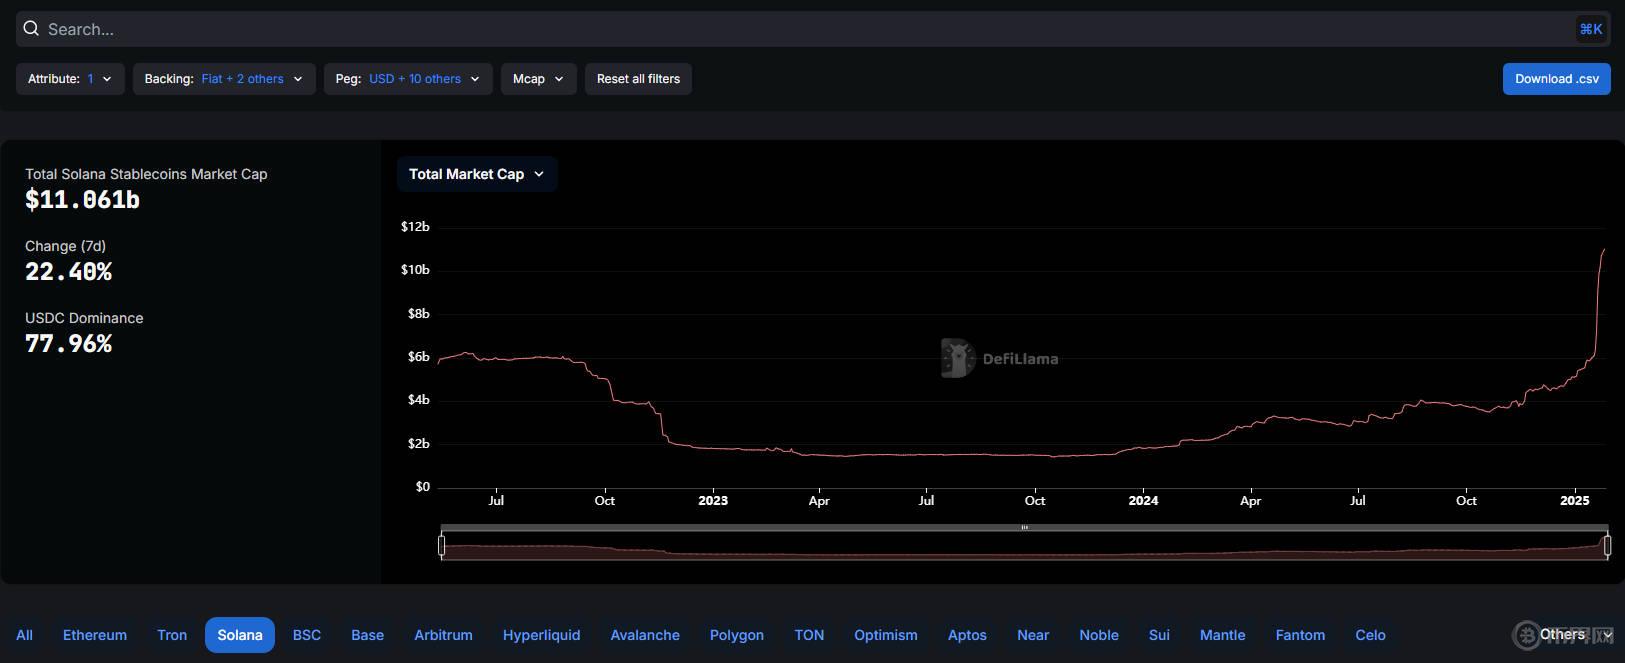Select the Hyperliquid chain tab

[x=541, y=635]
